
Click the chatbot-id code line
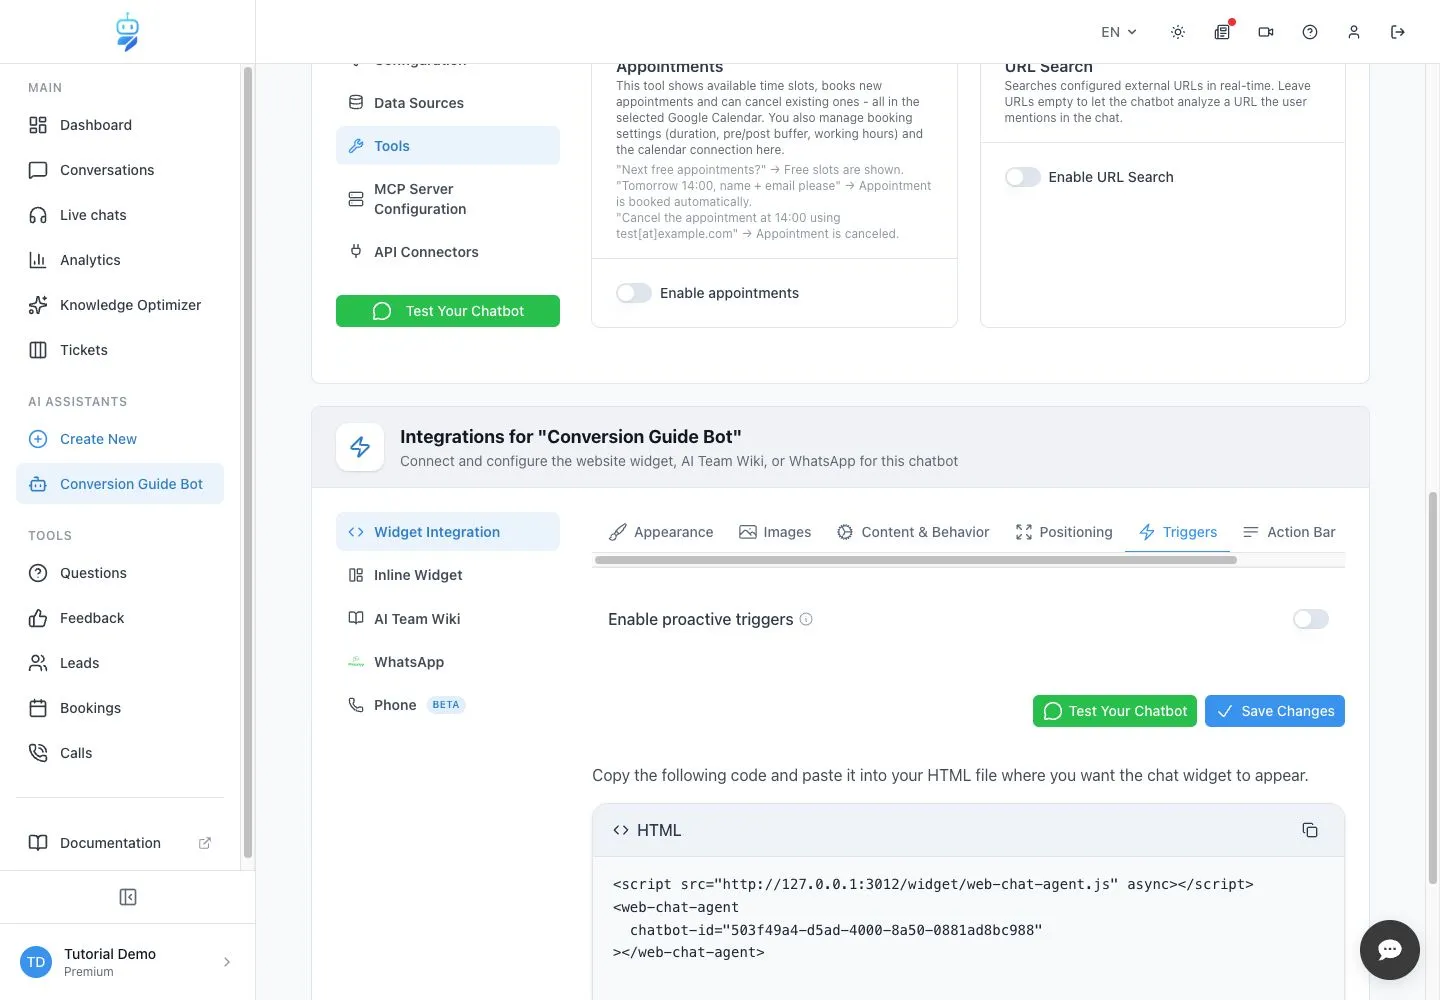coord(836,930)
